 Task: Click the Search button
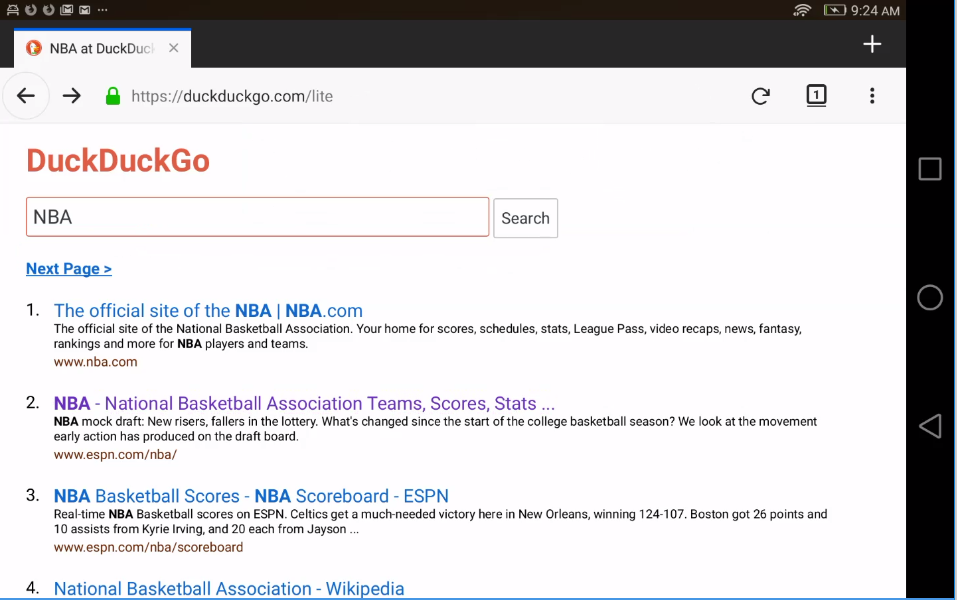(x=525, y=218)
